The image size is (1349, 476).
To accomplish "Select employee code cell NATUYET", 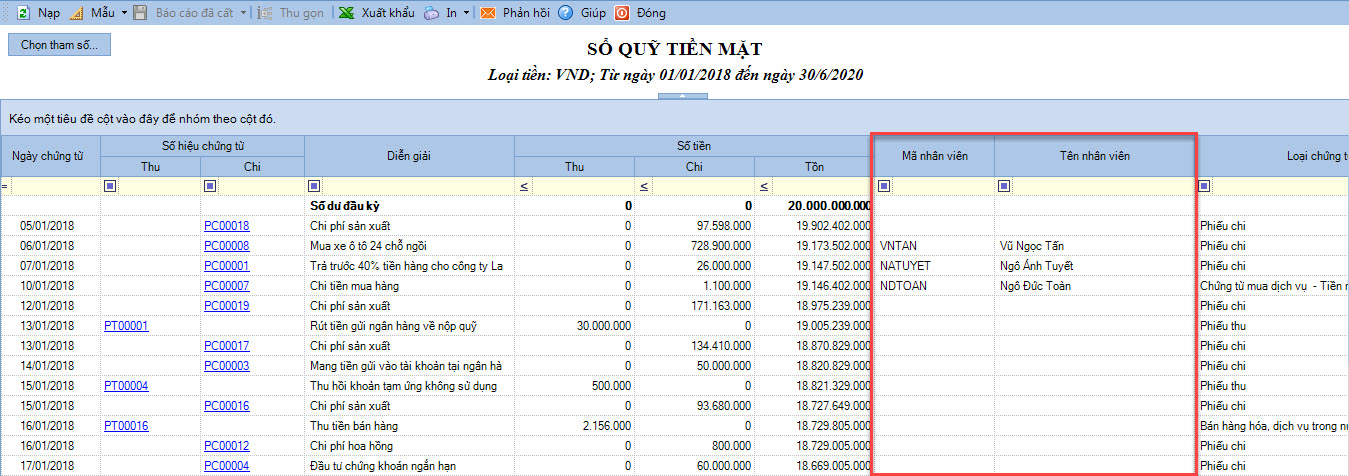I will [x=934, y=266].
